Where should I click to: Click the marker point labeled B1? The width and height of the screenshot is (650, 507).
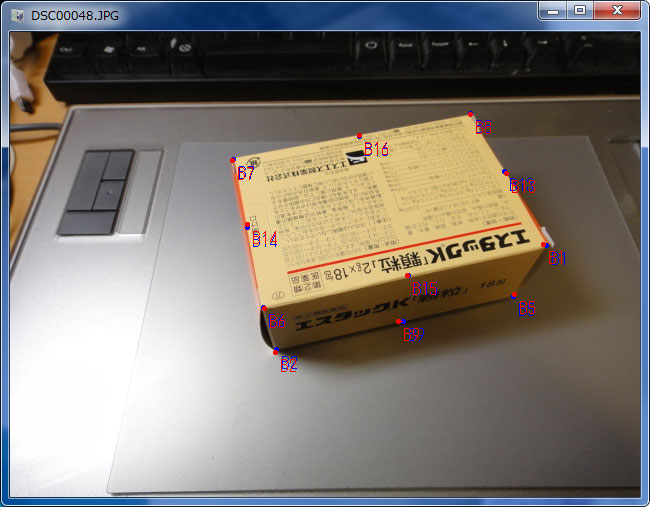click(x=545, y=245)
